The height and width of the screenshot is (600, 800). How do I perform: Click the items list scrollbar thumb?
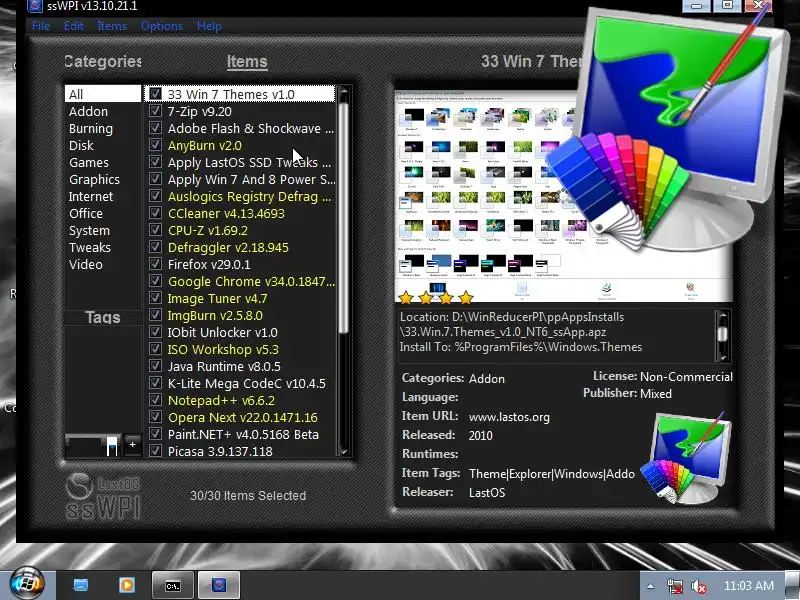pyautogui.click(x=343, y=217)
